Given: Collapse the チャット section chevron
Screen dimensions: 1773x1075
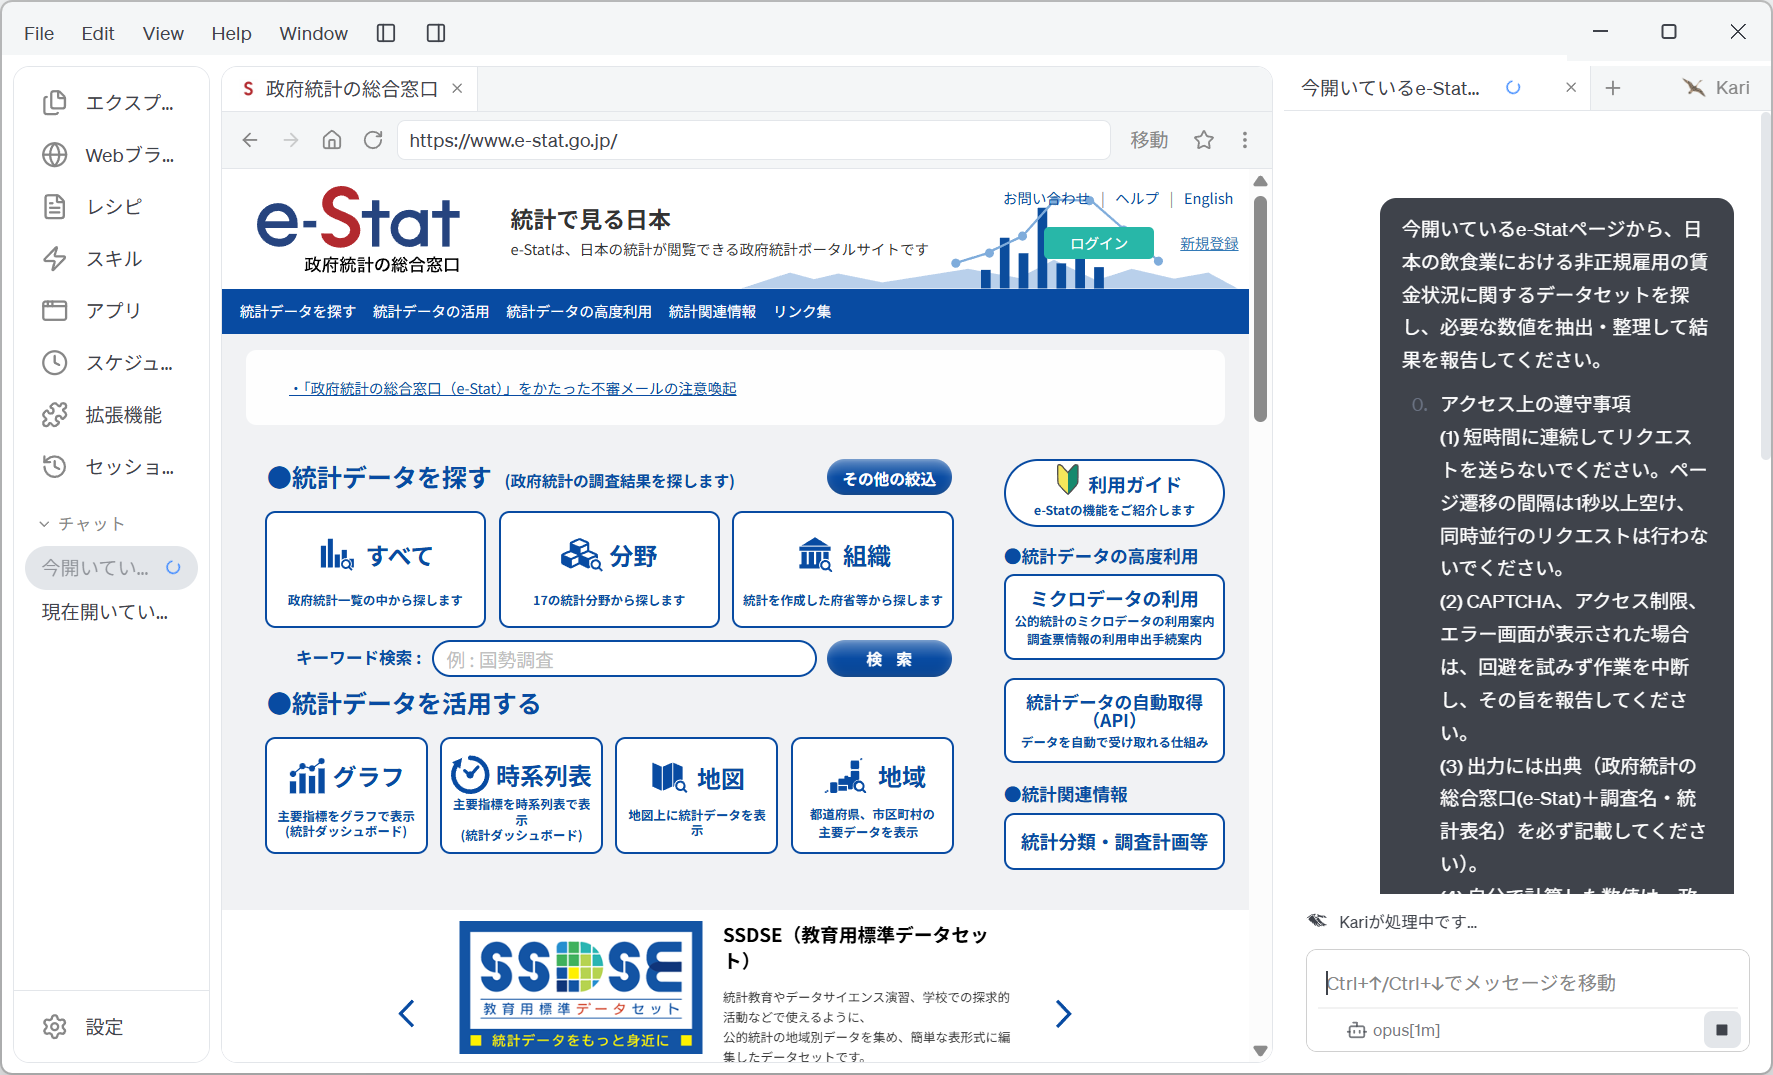Looking at the screenshot, I should (x=44, y=524).
